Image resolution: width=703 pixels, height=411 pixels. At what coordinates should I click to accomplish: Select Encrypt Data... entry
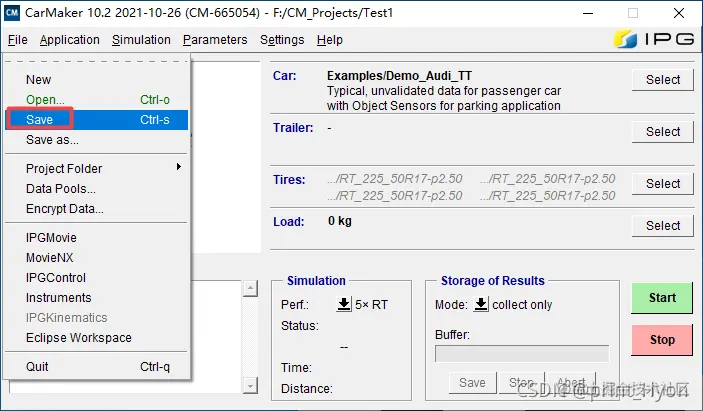96,209
